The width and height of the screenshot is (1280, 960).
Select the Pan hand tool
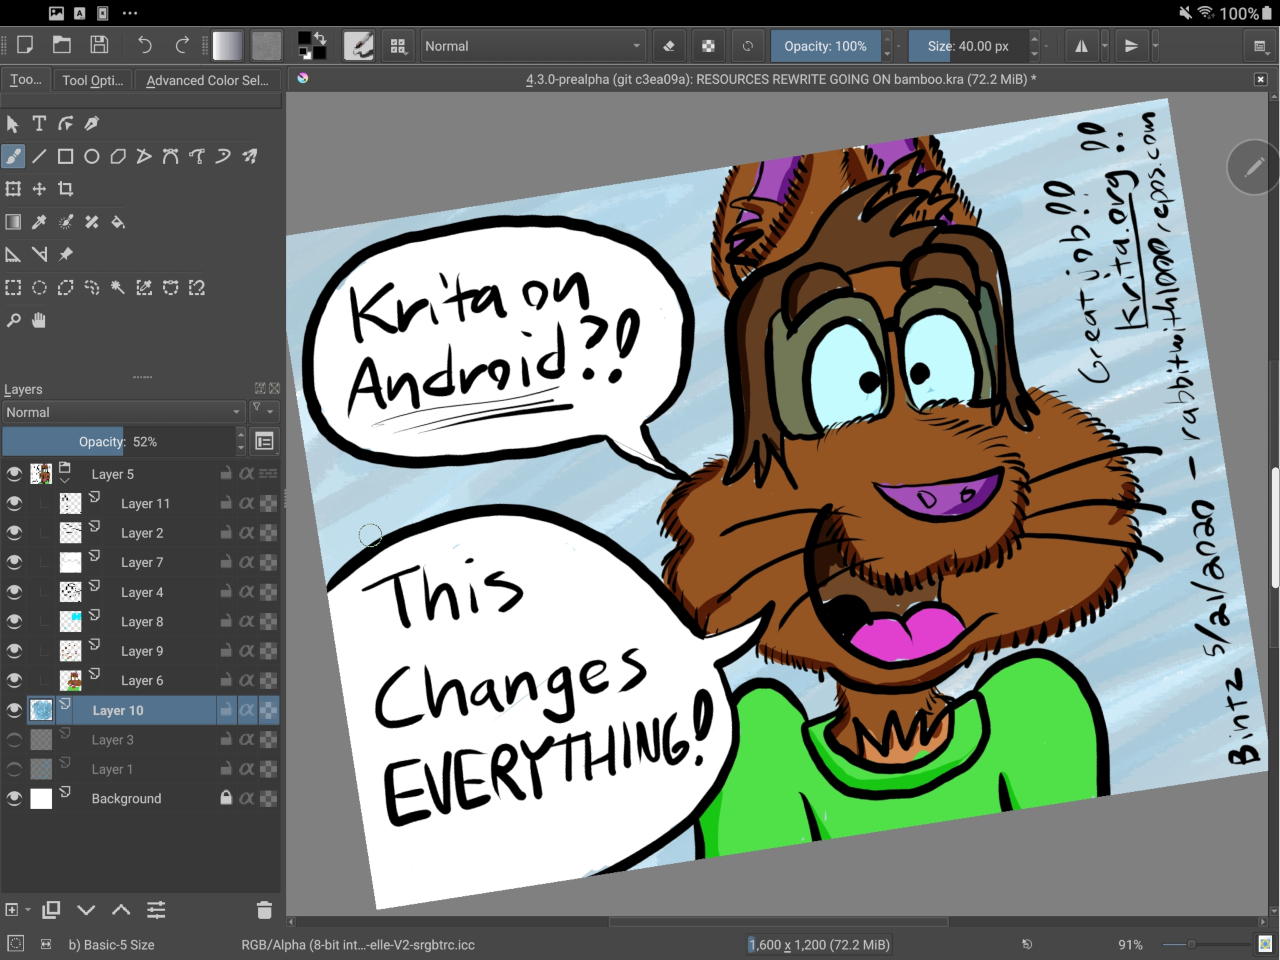pyautogui.click(x=39, y=321)
